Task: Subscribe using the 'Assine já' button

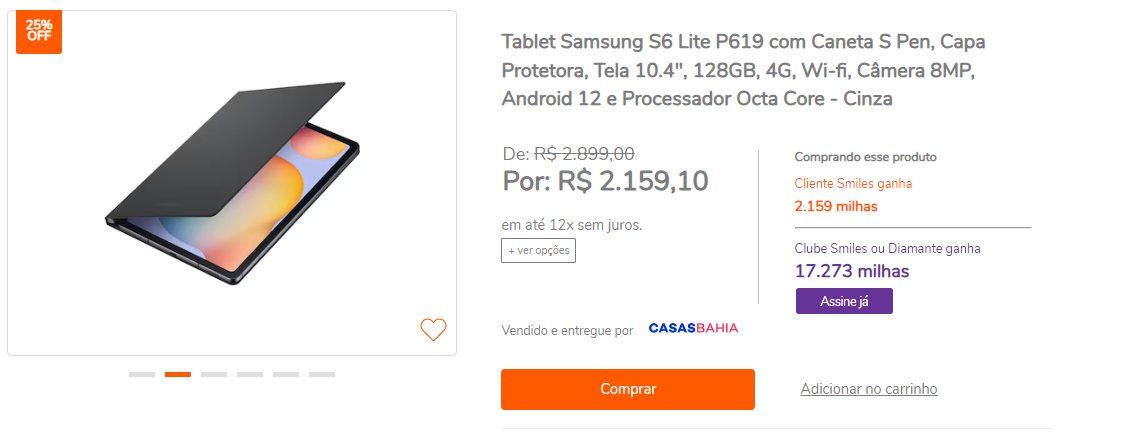Action: pyautogui.click(x=844, y=301)
